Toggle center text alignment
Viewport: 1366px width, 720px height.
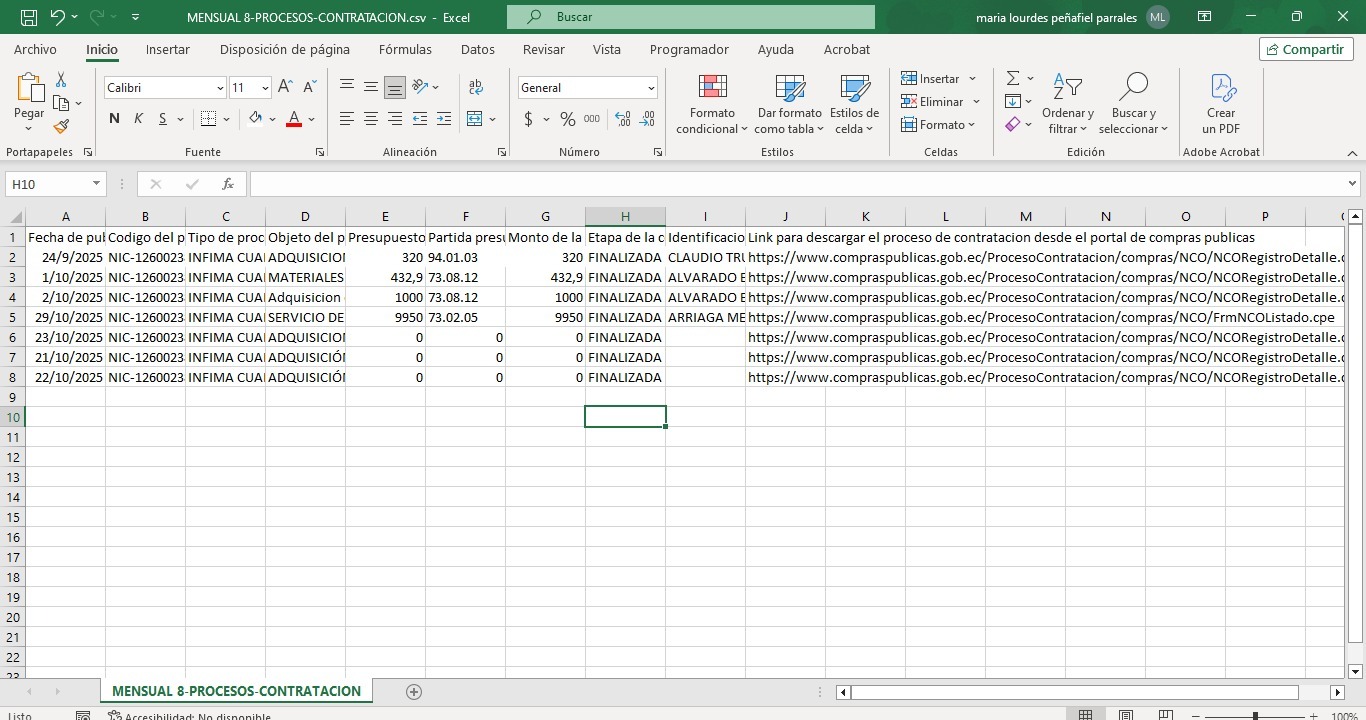point(371,119)
